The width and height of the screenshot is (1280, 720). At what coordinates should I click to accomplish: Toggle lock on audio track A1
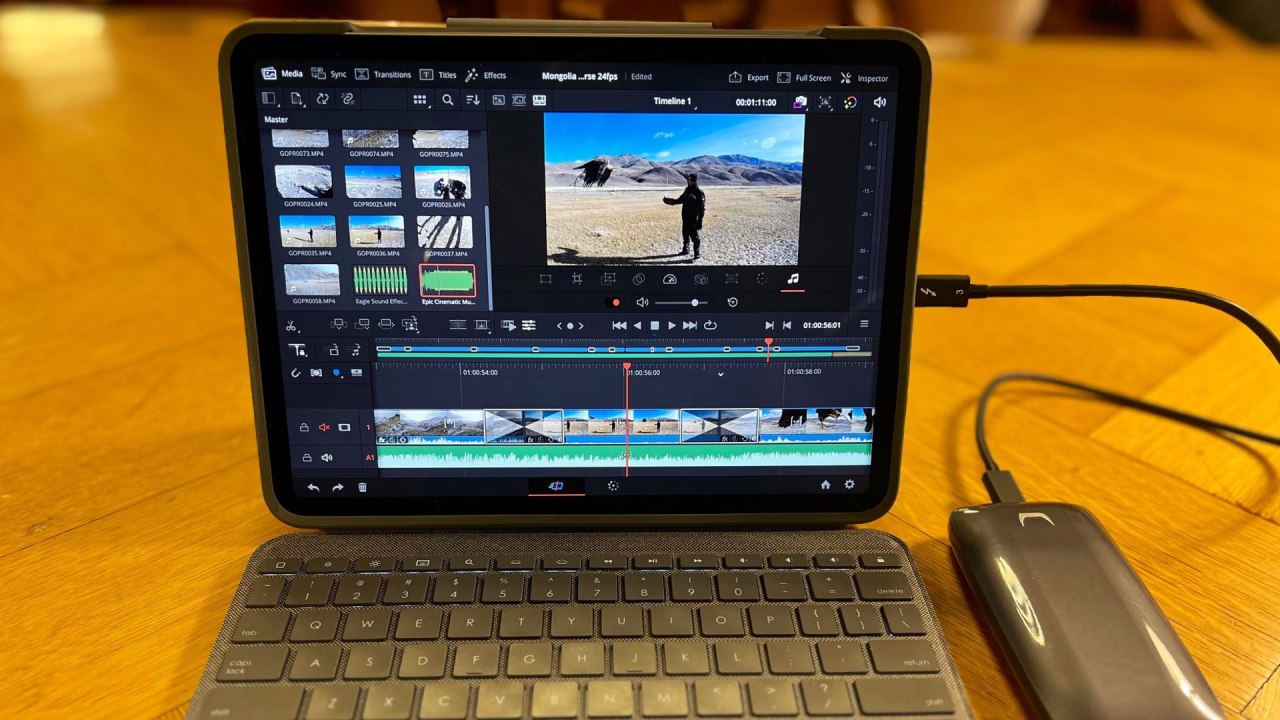pos(306,457)
